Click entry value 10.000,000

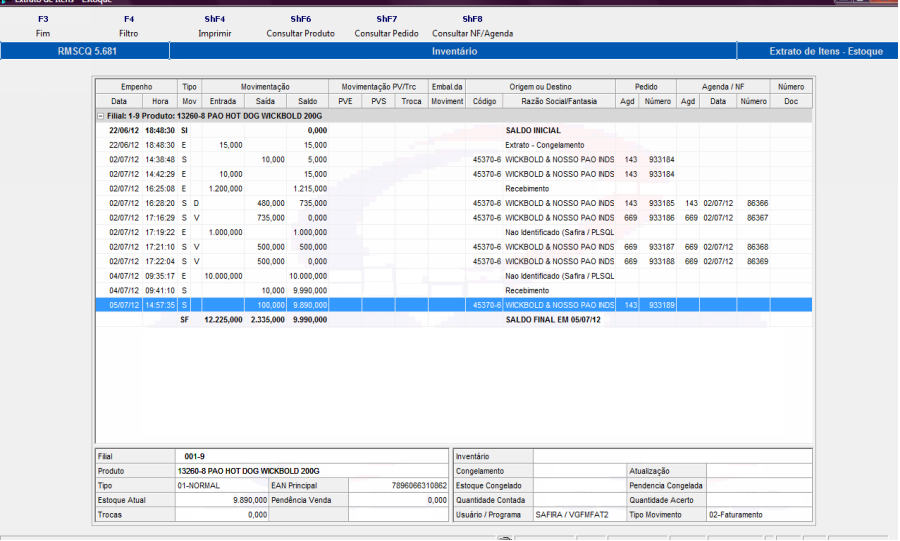(223, 276)
